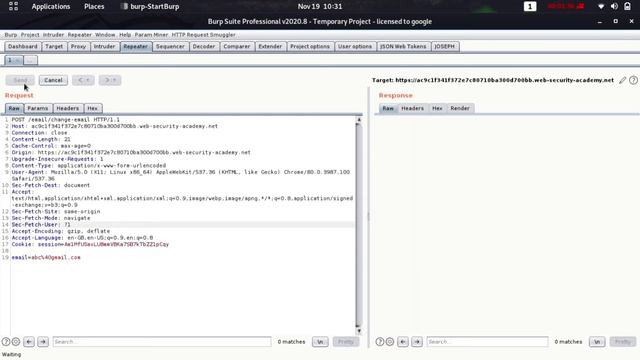Image resolution: width=640 pixels, height=360 pixels.
Task: Open Repeater help next to the target
Action: (x=633, y=80)
